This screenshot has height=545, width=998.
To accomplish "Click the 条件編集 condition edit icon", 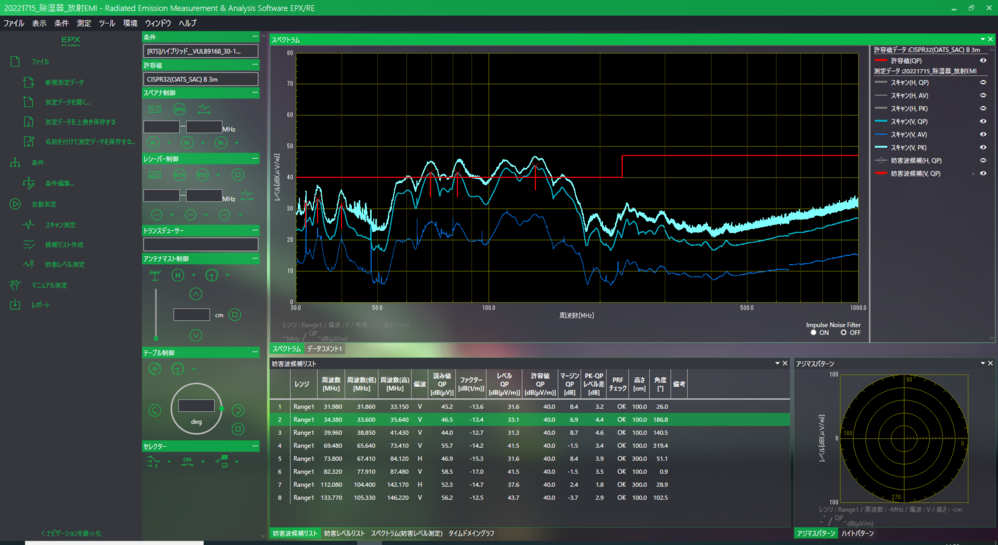I will 29,184.
